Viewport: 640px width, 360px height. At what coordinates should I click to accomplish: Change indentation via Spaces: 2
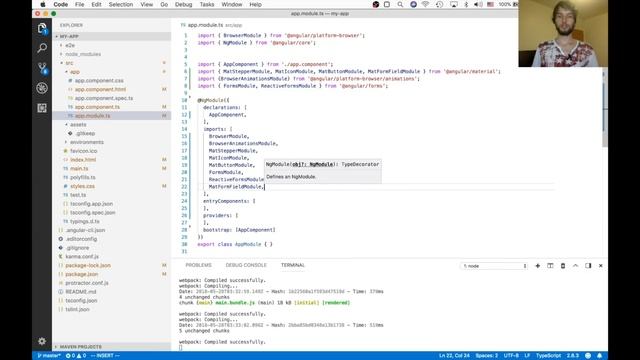tap(487, 356)
